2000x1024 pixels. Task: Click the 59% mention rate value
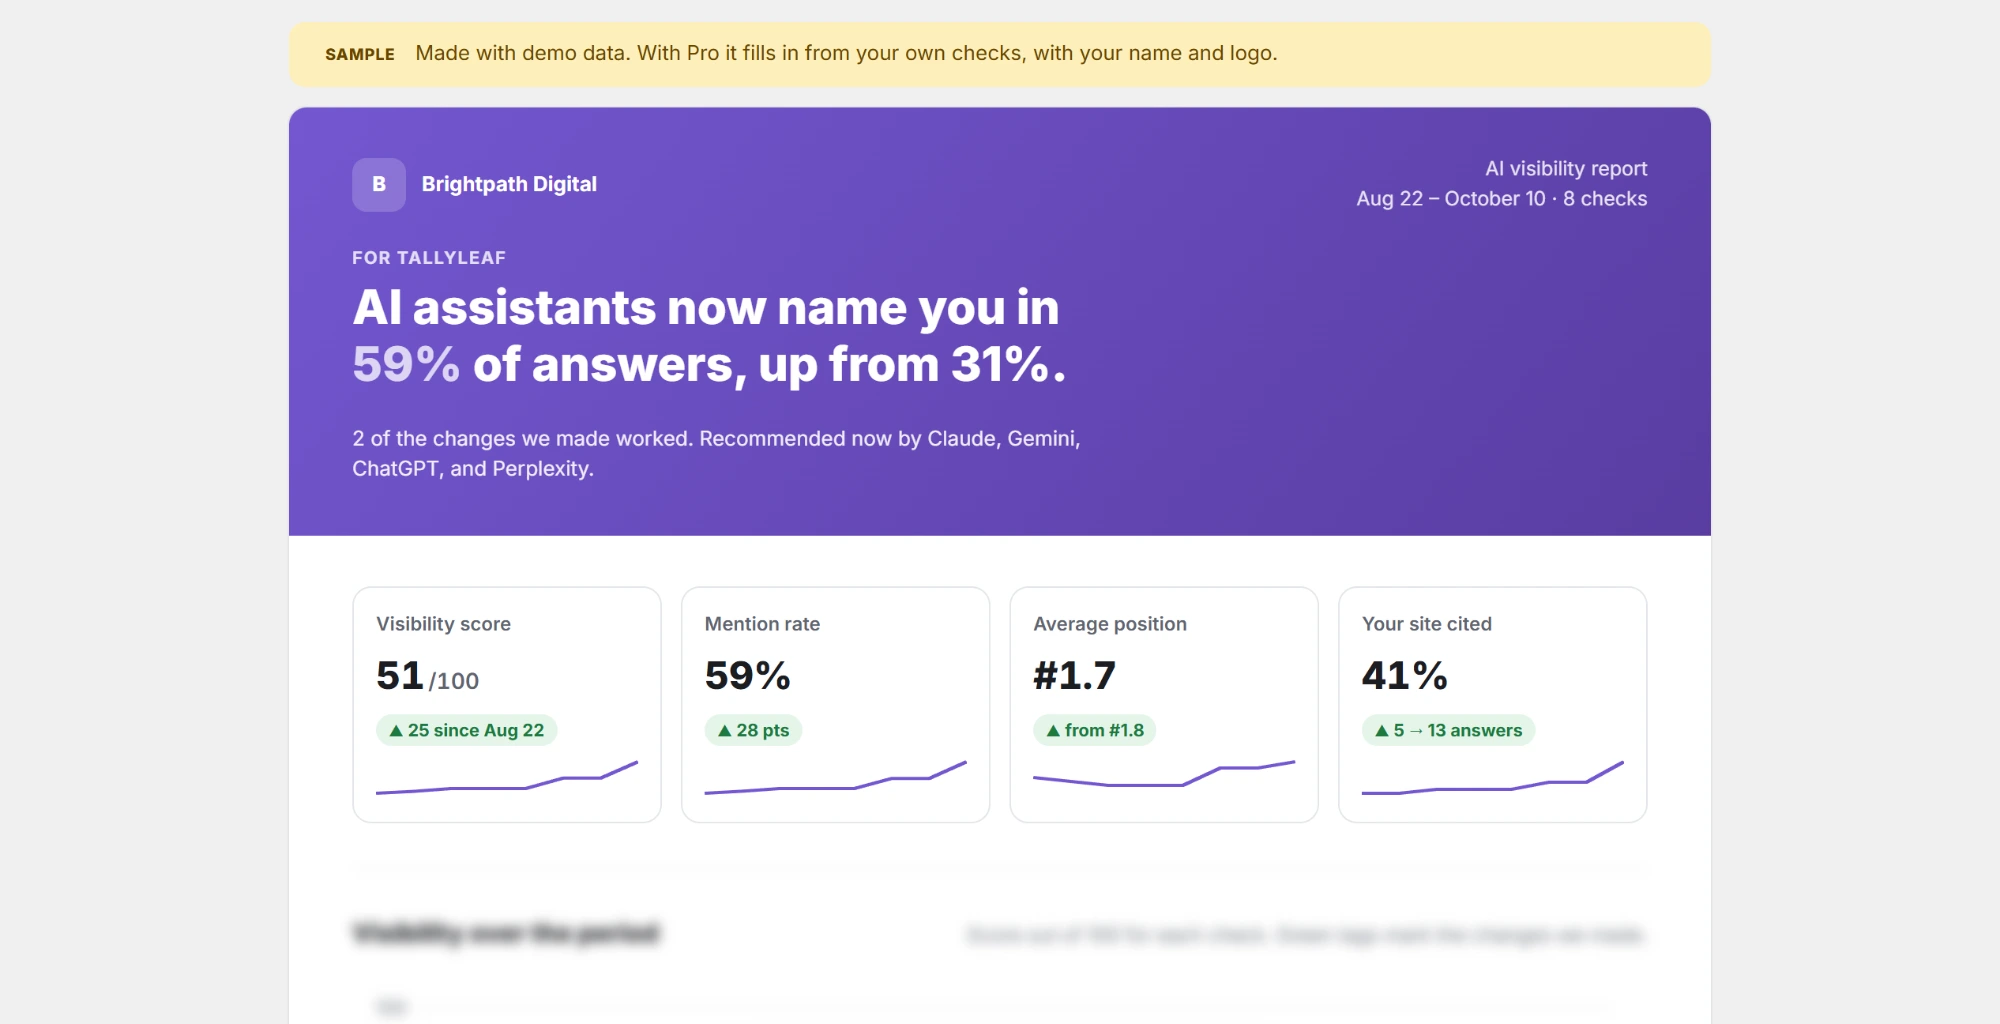tap(747, 676)
